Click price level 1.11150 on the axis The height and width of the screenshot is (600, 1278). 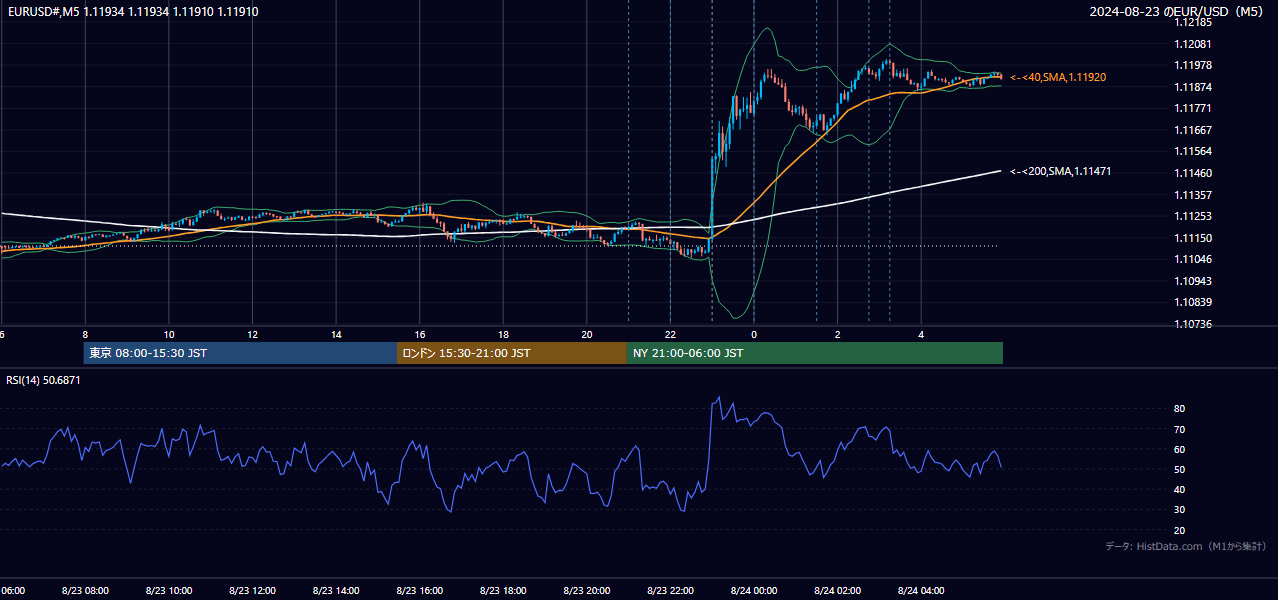coord(1192,238)
